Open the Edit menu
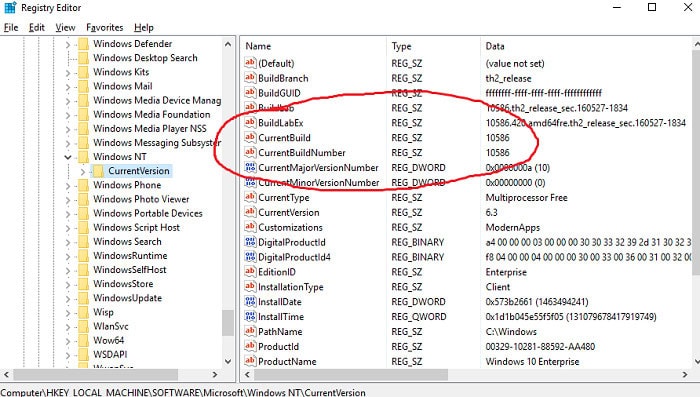The width and height of the screenshot is (700, 397). 37,28
